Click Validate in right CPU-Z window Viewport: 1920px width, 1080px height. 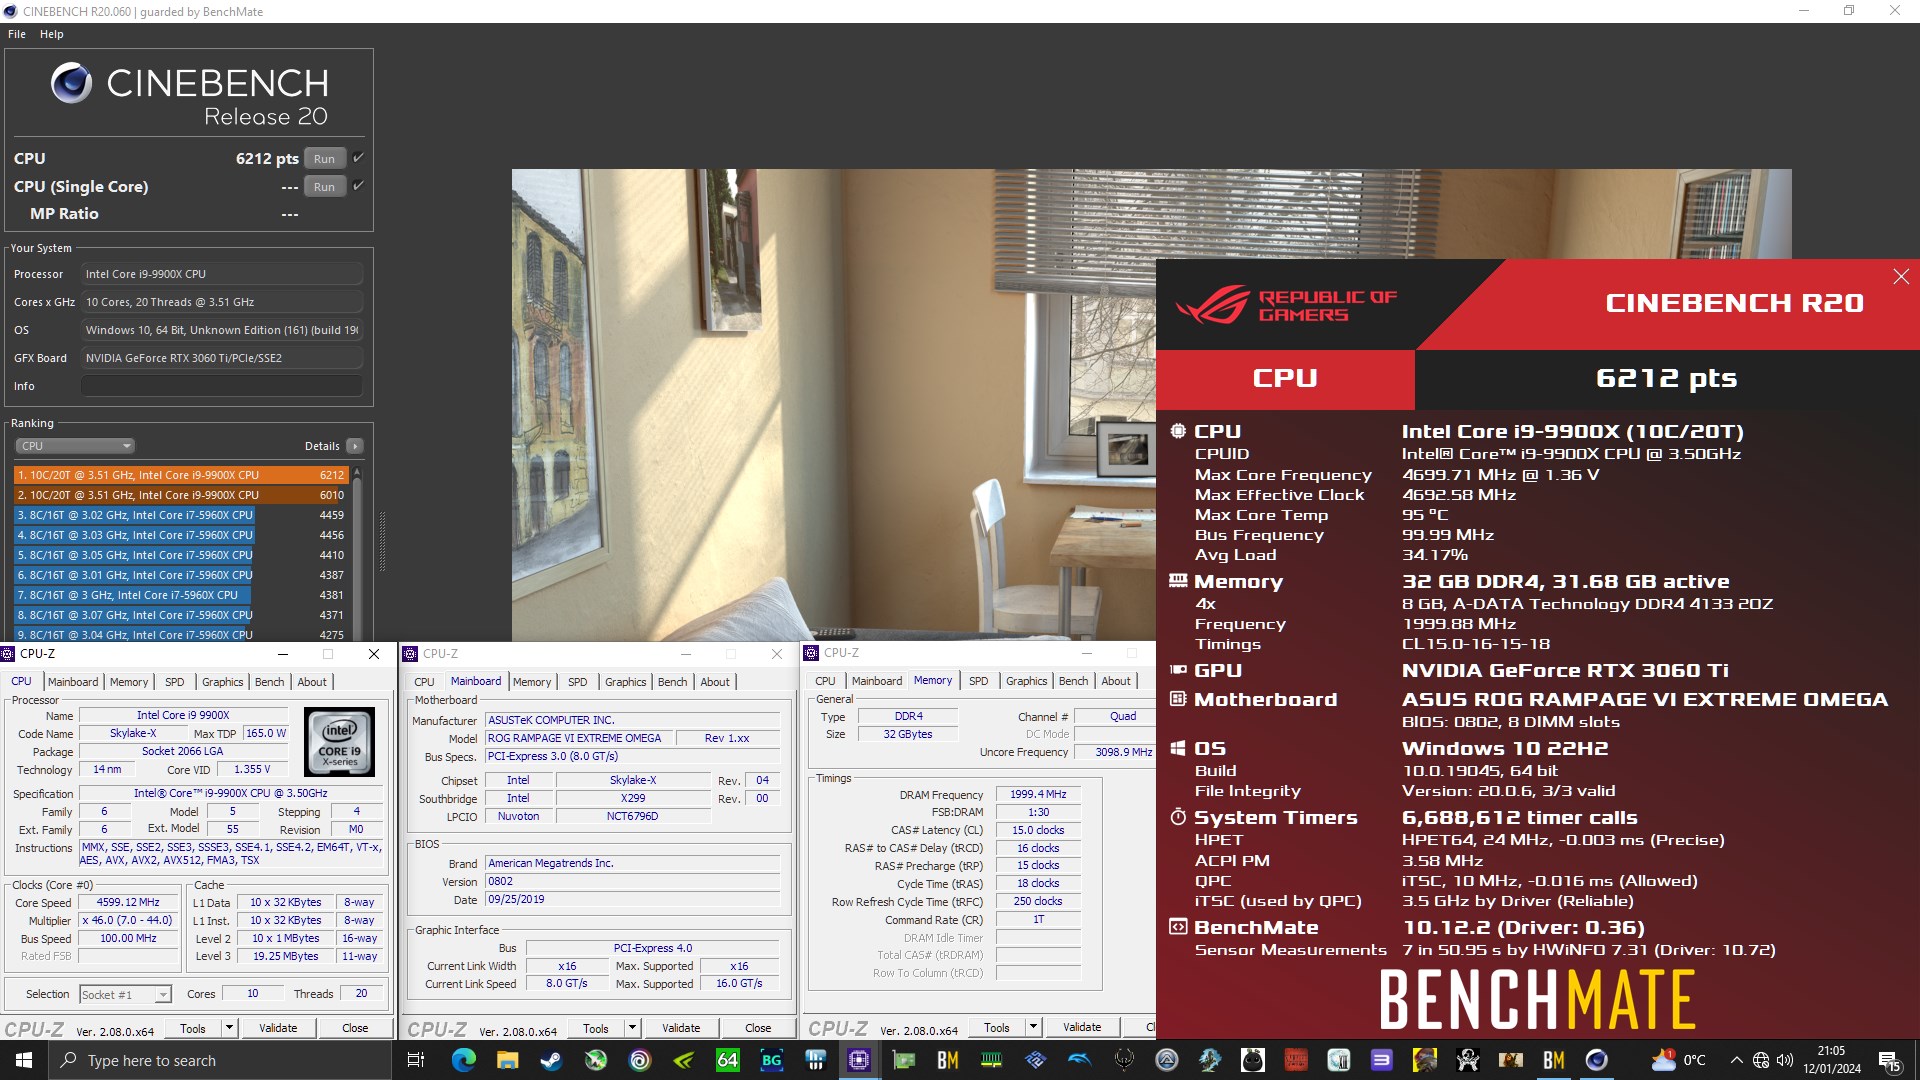pos(1082,1027)
